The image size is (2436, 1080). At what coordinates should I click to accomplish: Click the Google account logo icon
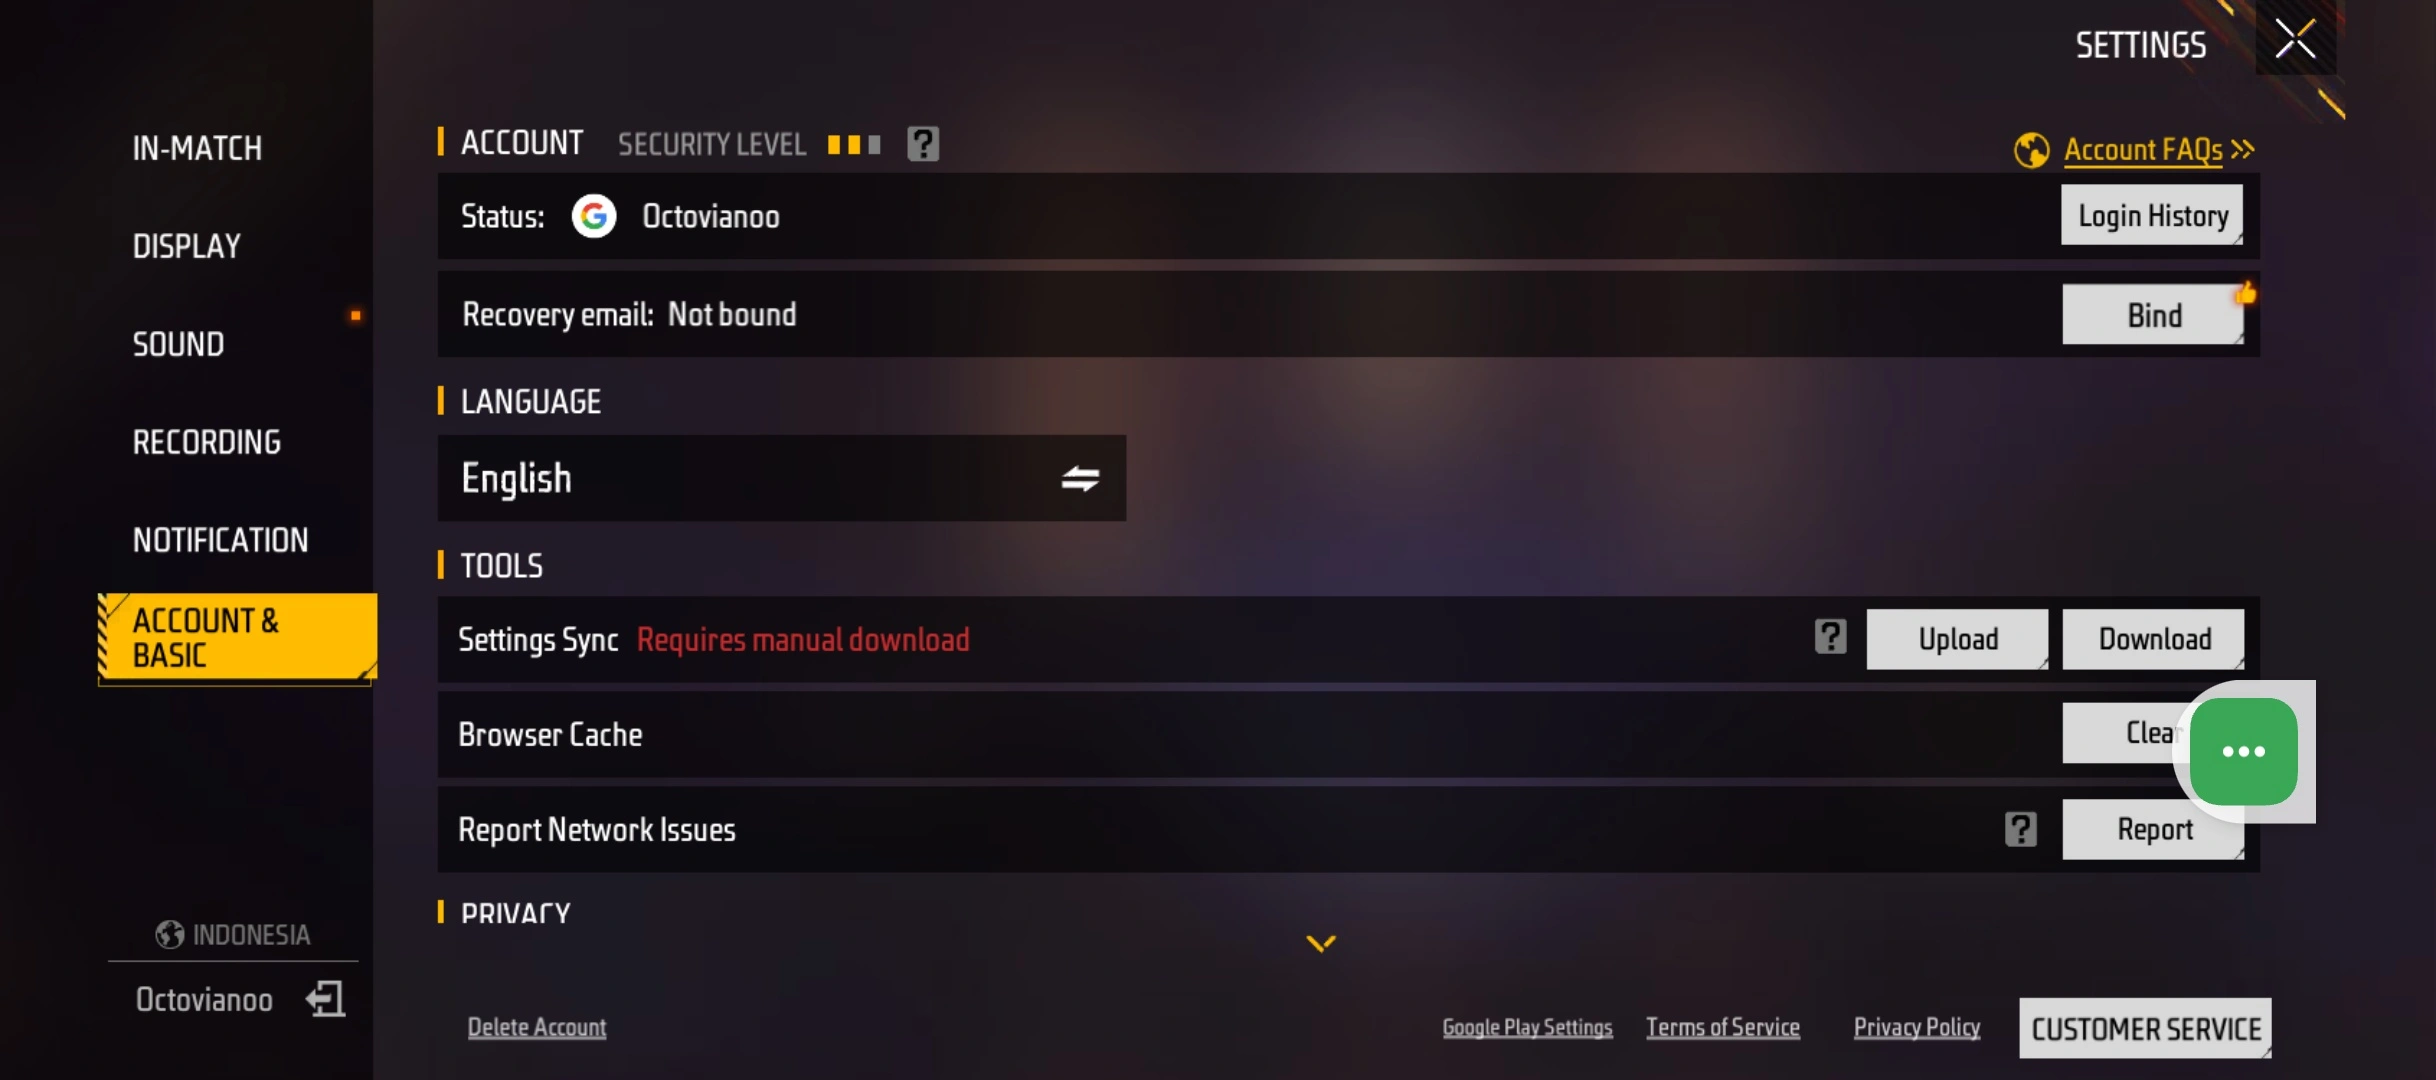pyautogui.click(x=594, y=216)
